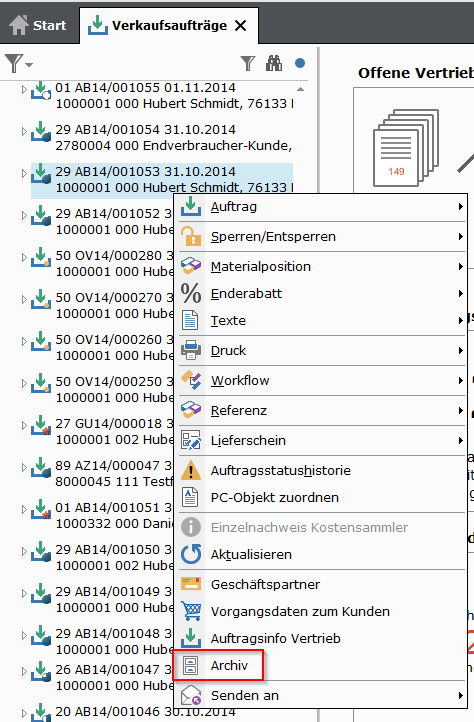The width and height of the screenshot is (474, 722).
Task: Click the printer icon for Druck
Action: coord(191,350)
